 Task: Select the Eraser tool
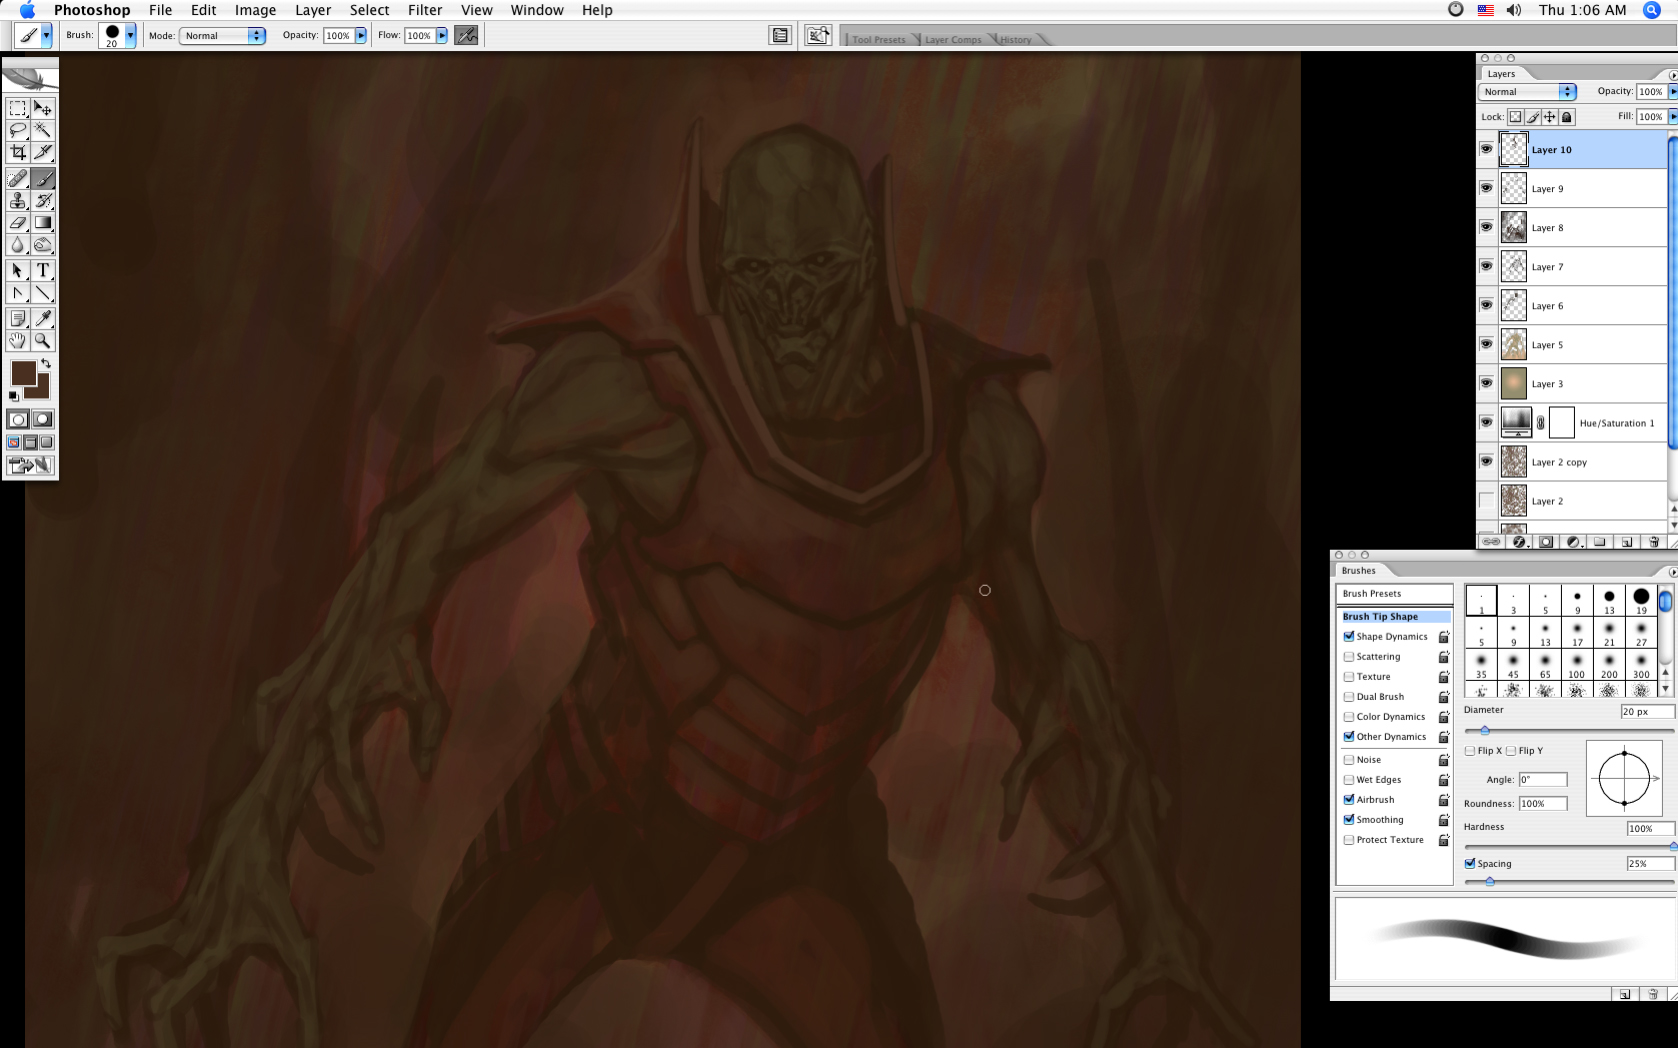pos(18,223)
